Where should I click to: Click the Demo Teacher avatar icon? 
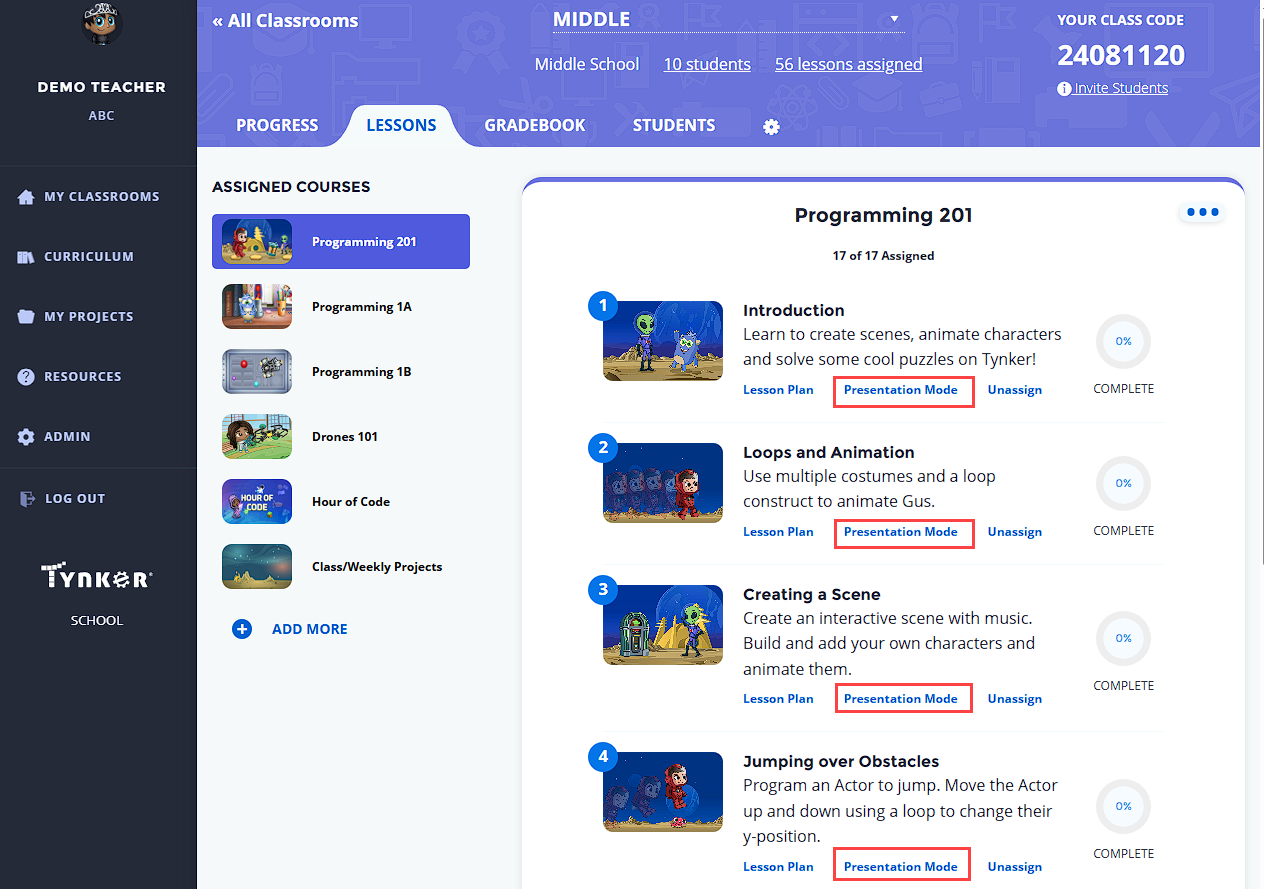(x=101, y=23)
